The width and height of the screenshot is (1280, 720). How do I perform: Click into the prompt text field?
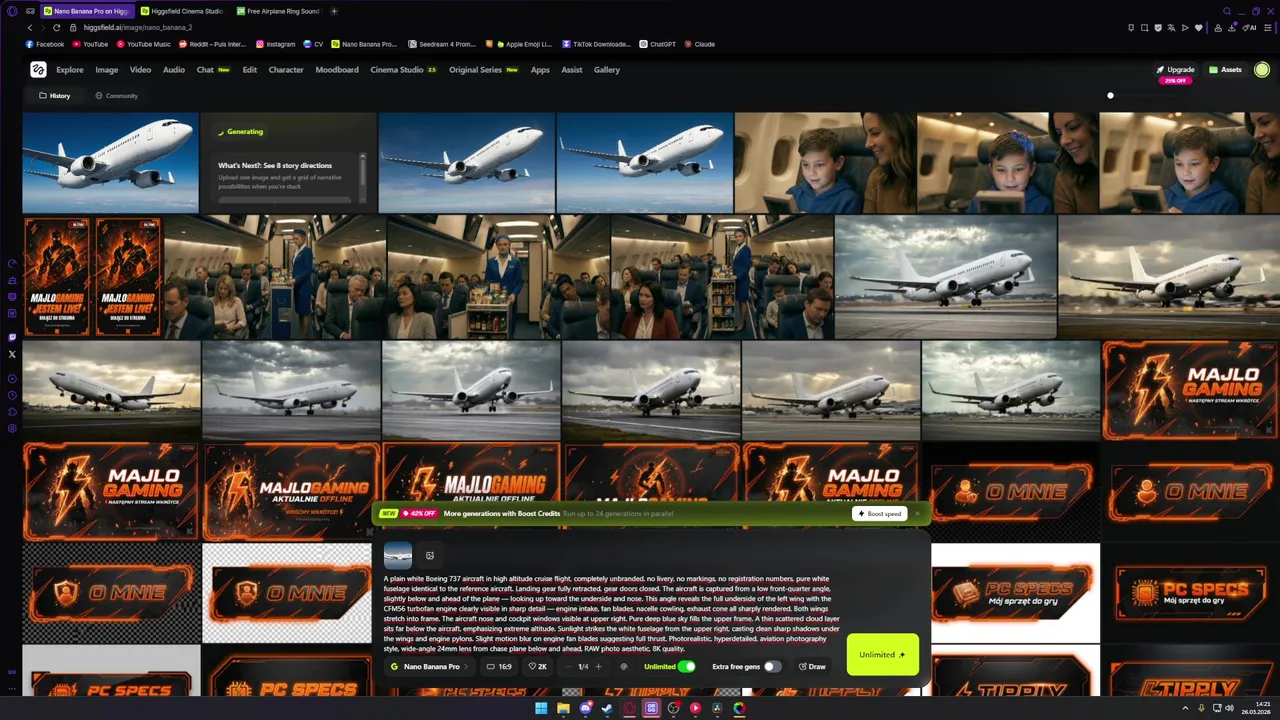tap(611, 613)
